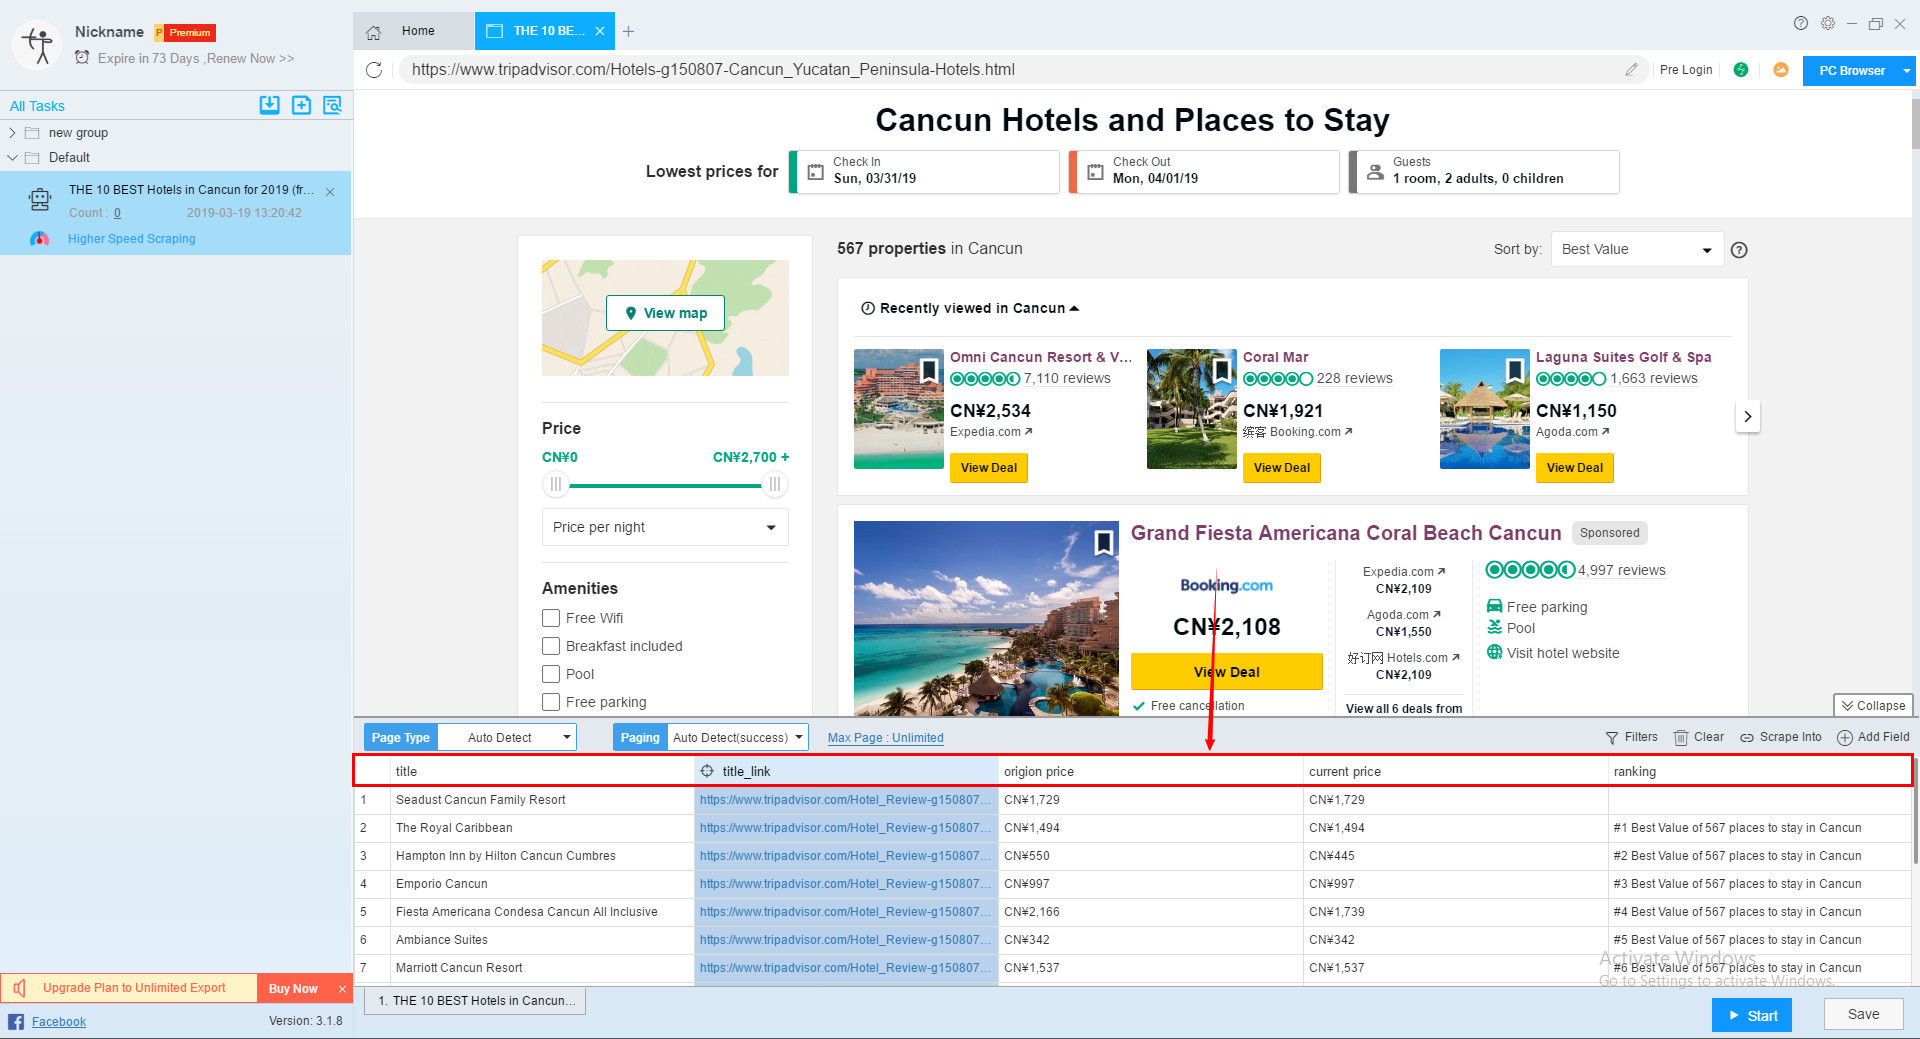Check the Free Wifi amenity

[551, 618]
